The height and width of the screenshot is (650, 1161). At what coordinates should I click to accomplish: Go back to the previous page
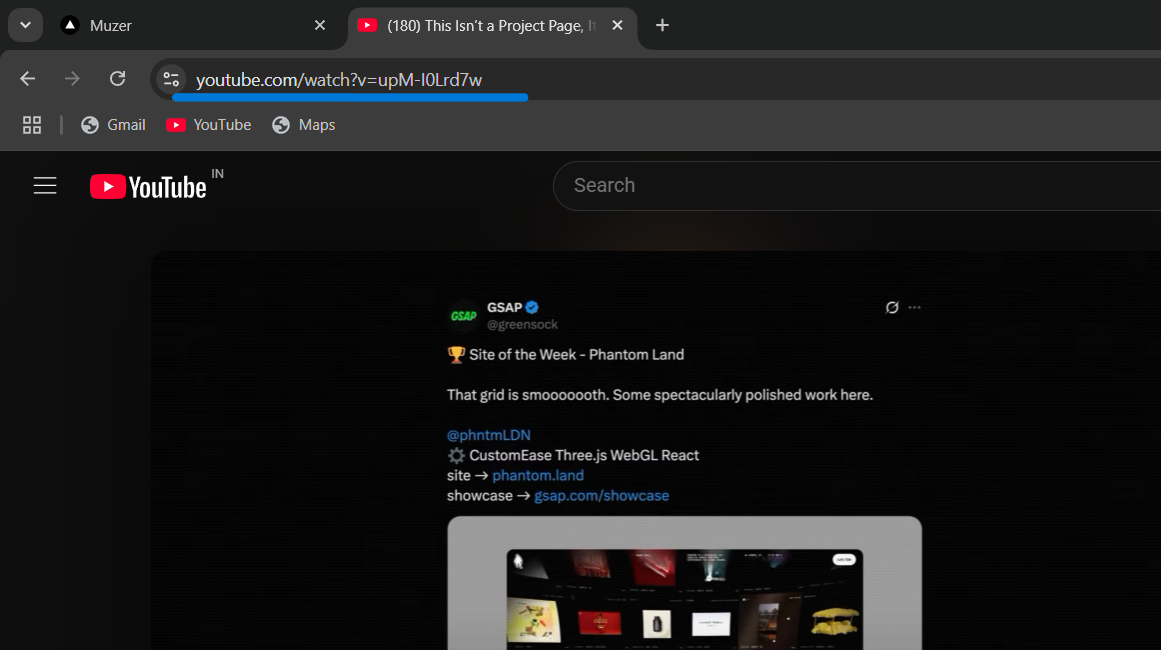click(28, 79)
